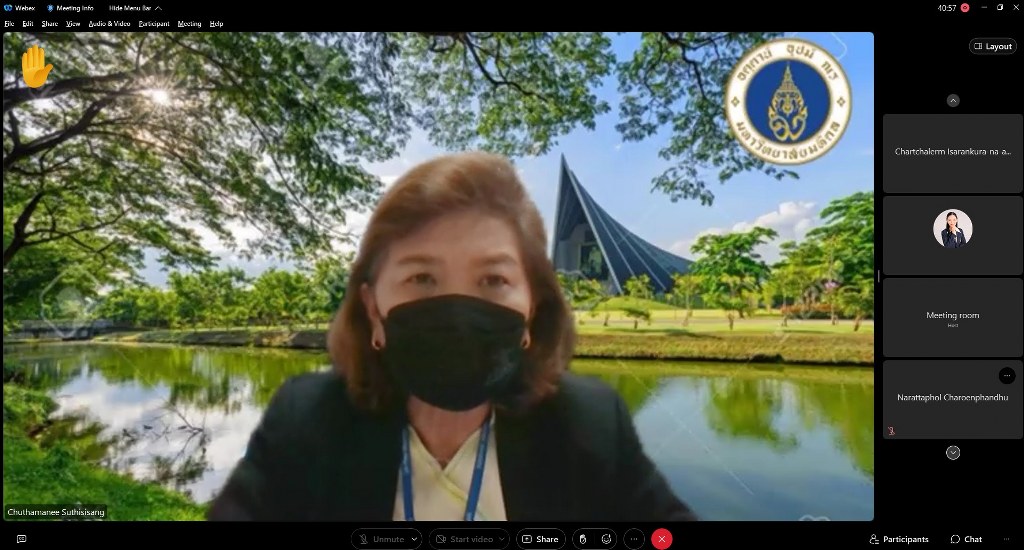The width and height of the screenshot is (1024, 550).
Task: Expand video options arrow beside Start video
Action: pos(502,539)
